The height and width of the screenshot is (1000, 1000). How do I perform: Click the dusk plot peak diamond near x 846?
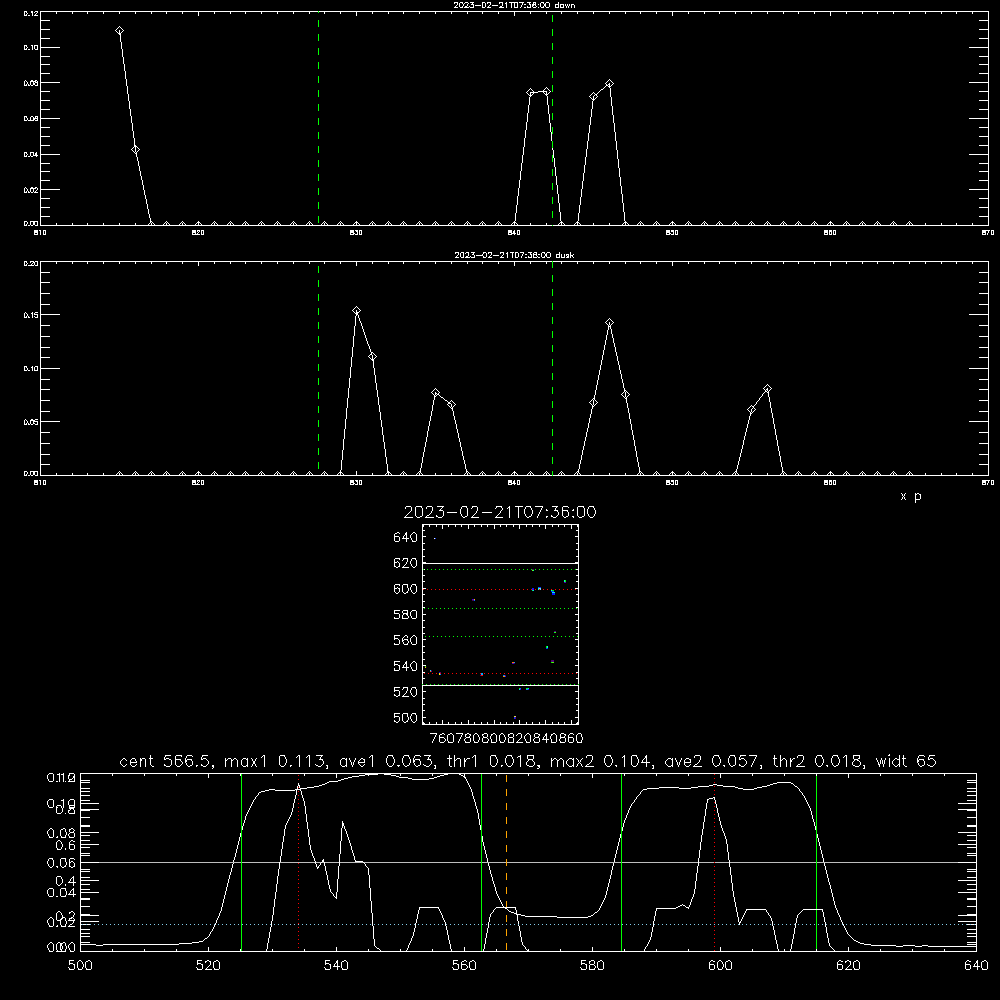[609, 323]
